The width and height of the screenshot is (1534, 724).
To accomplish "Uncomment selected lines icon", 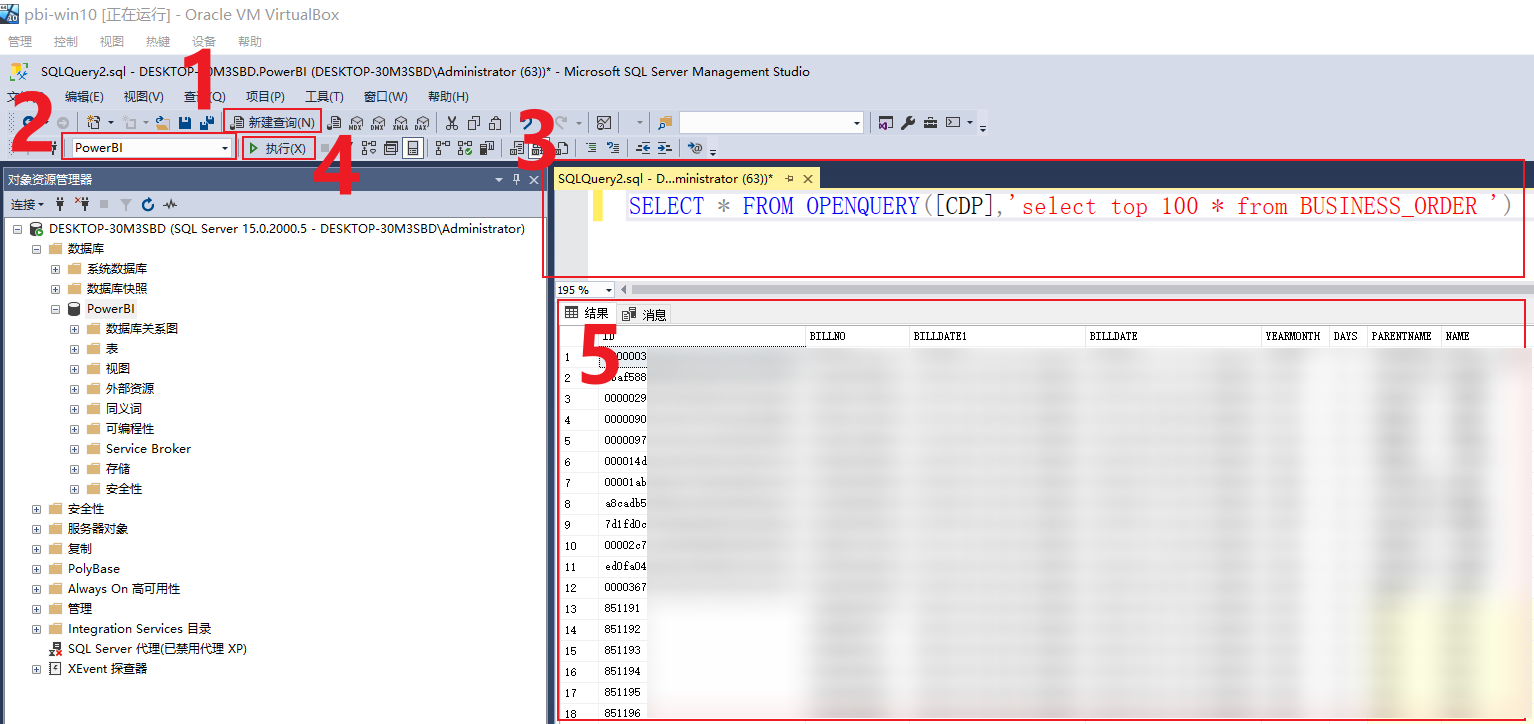I will (613, 148).
